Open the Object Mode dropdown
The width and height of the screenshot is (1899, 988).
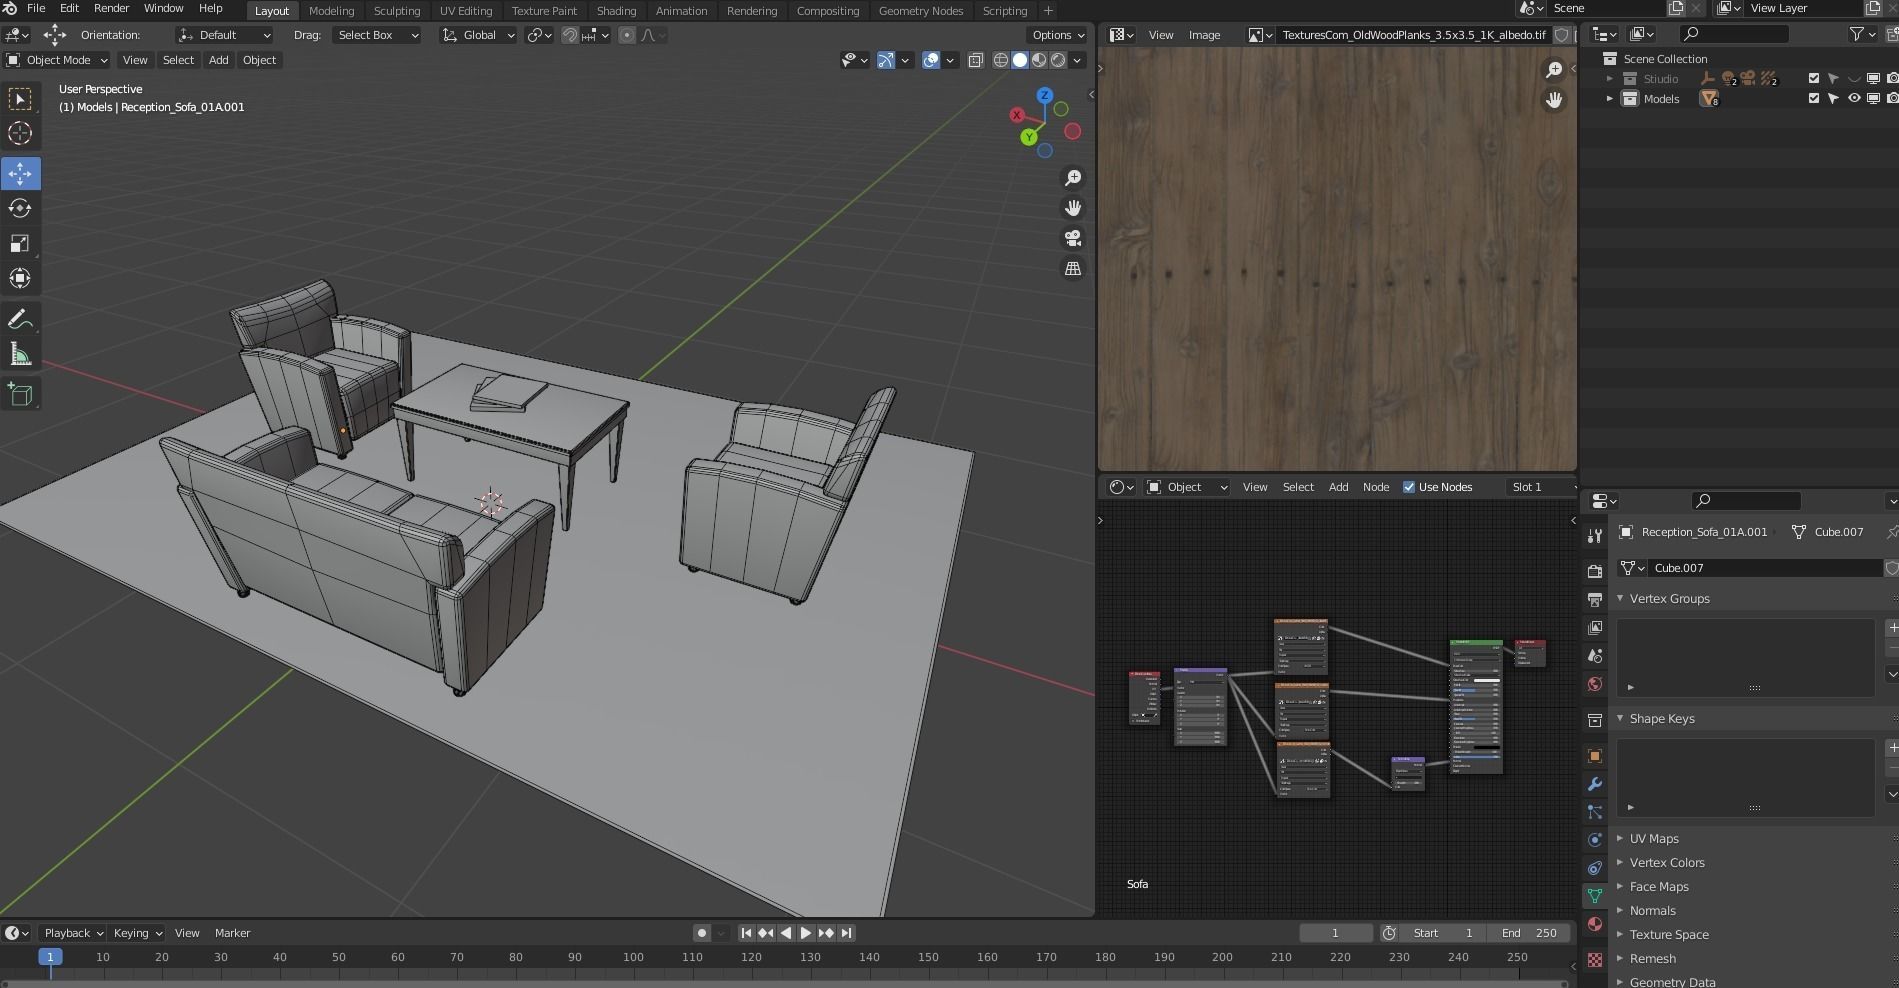click(x=58, y=60)
